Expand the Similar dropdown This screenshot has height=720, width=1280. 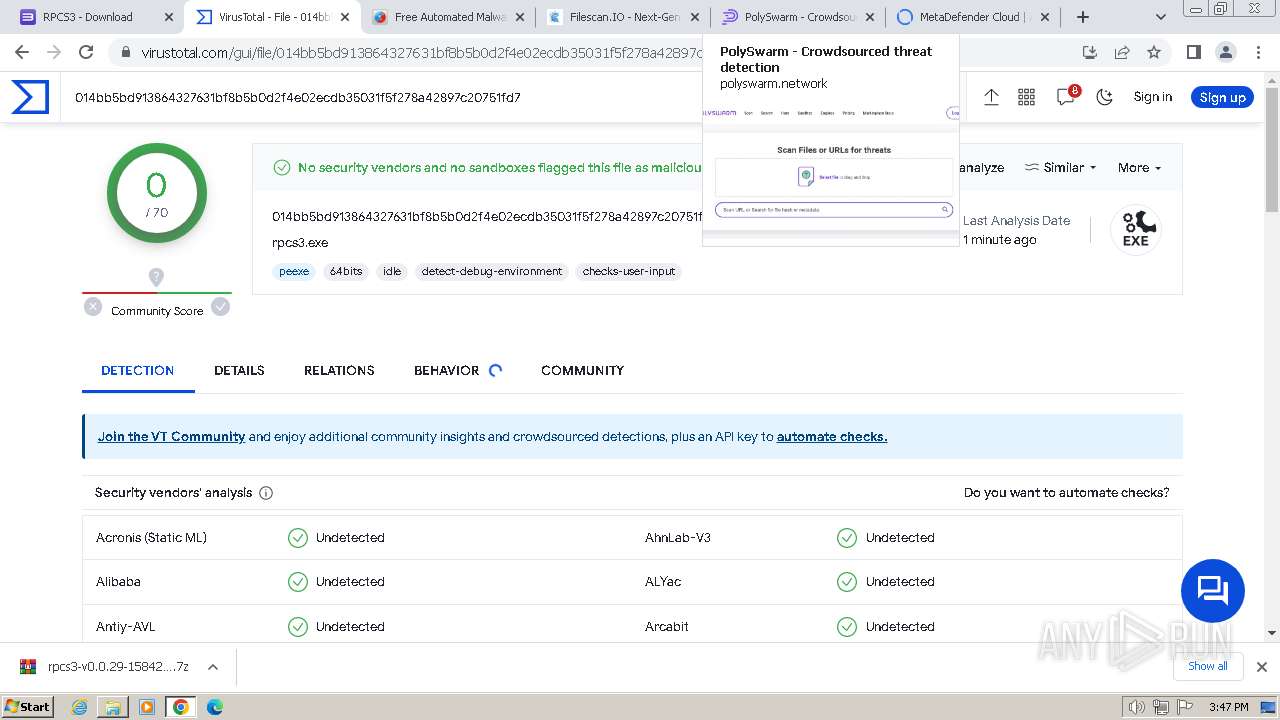1061,168
